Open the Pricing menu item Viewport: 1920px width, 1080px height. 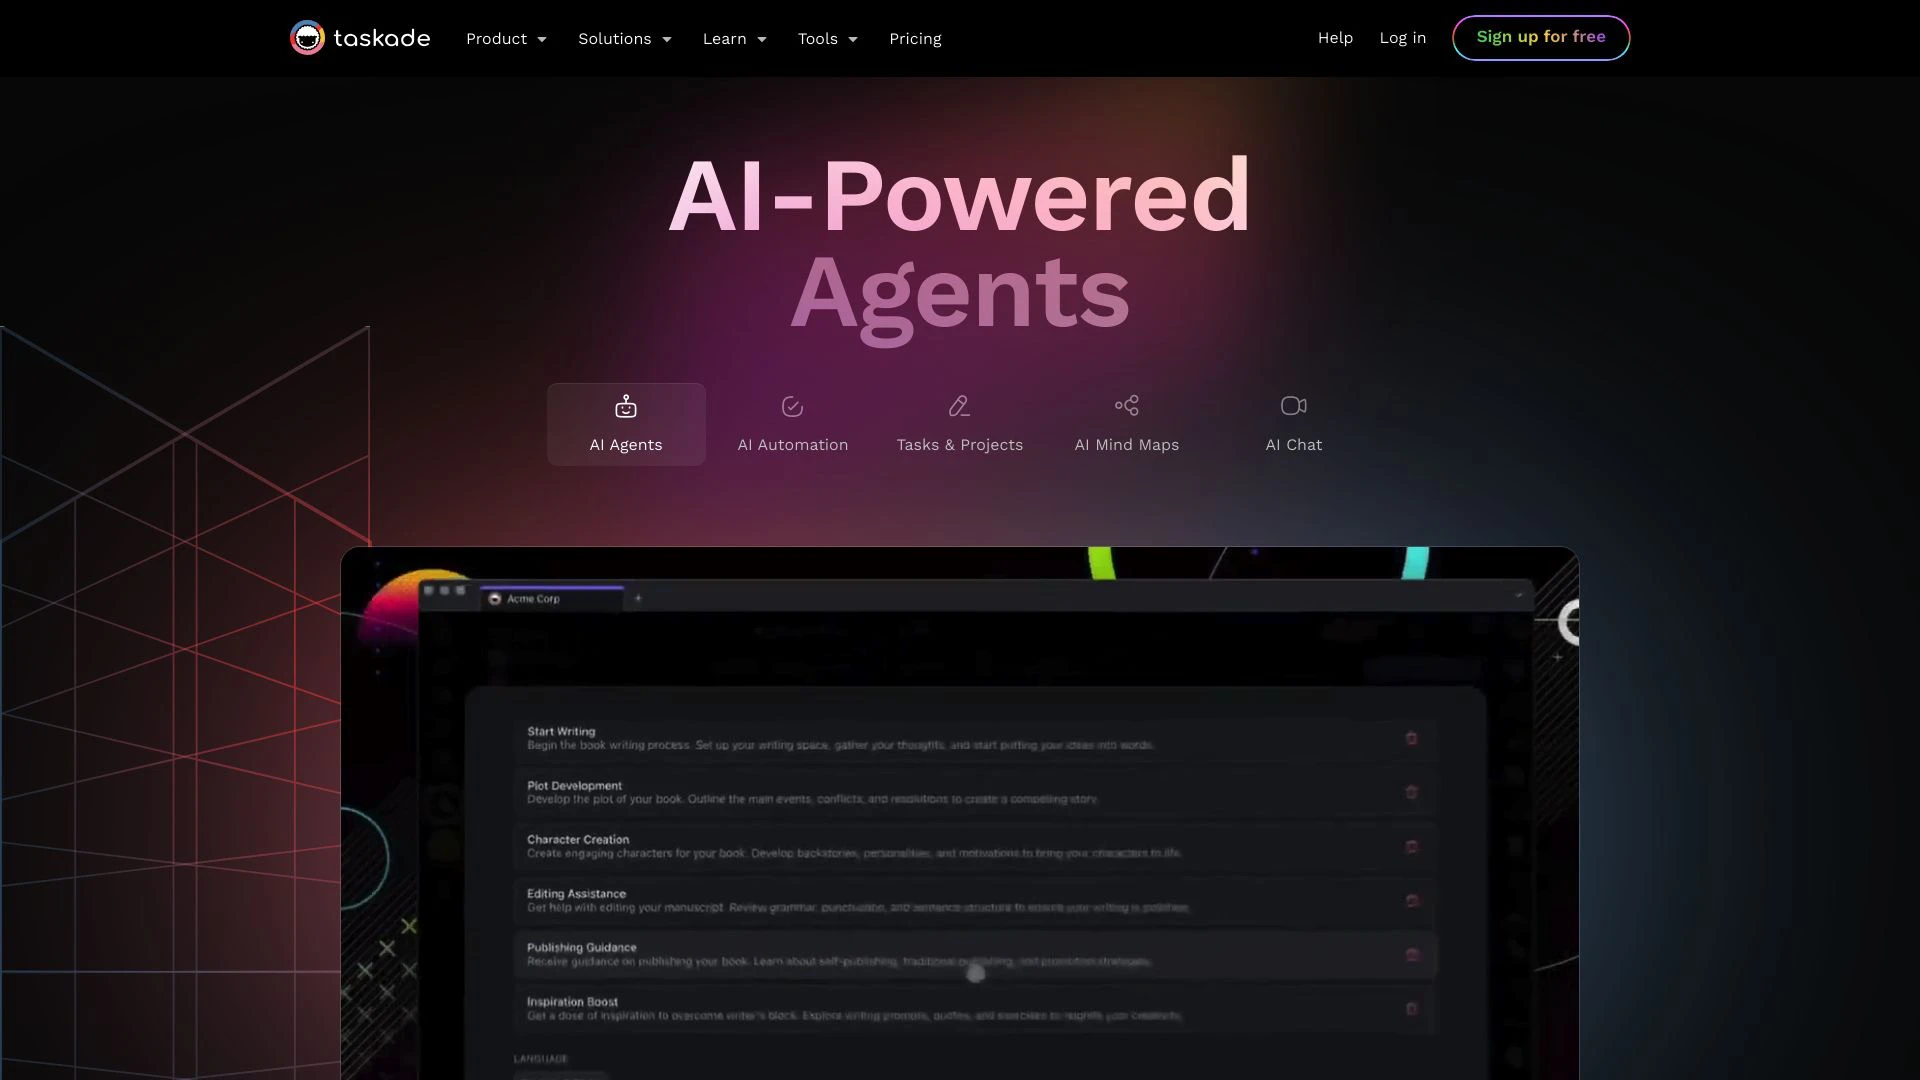click(x=915, y=38)
